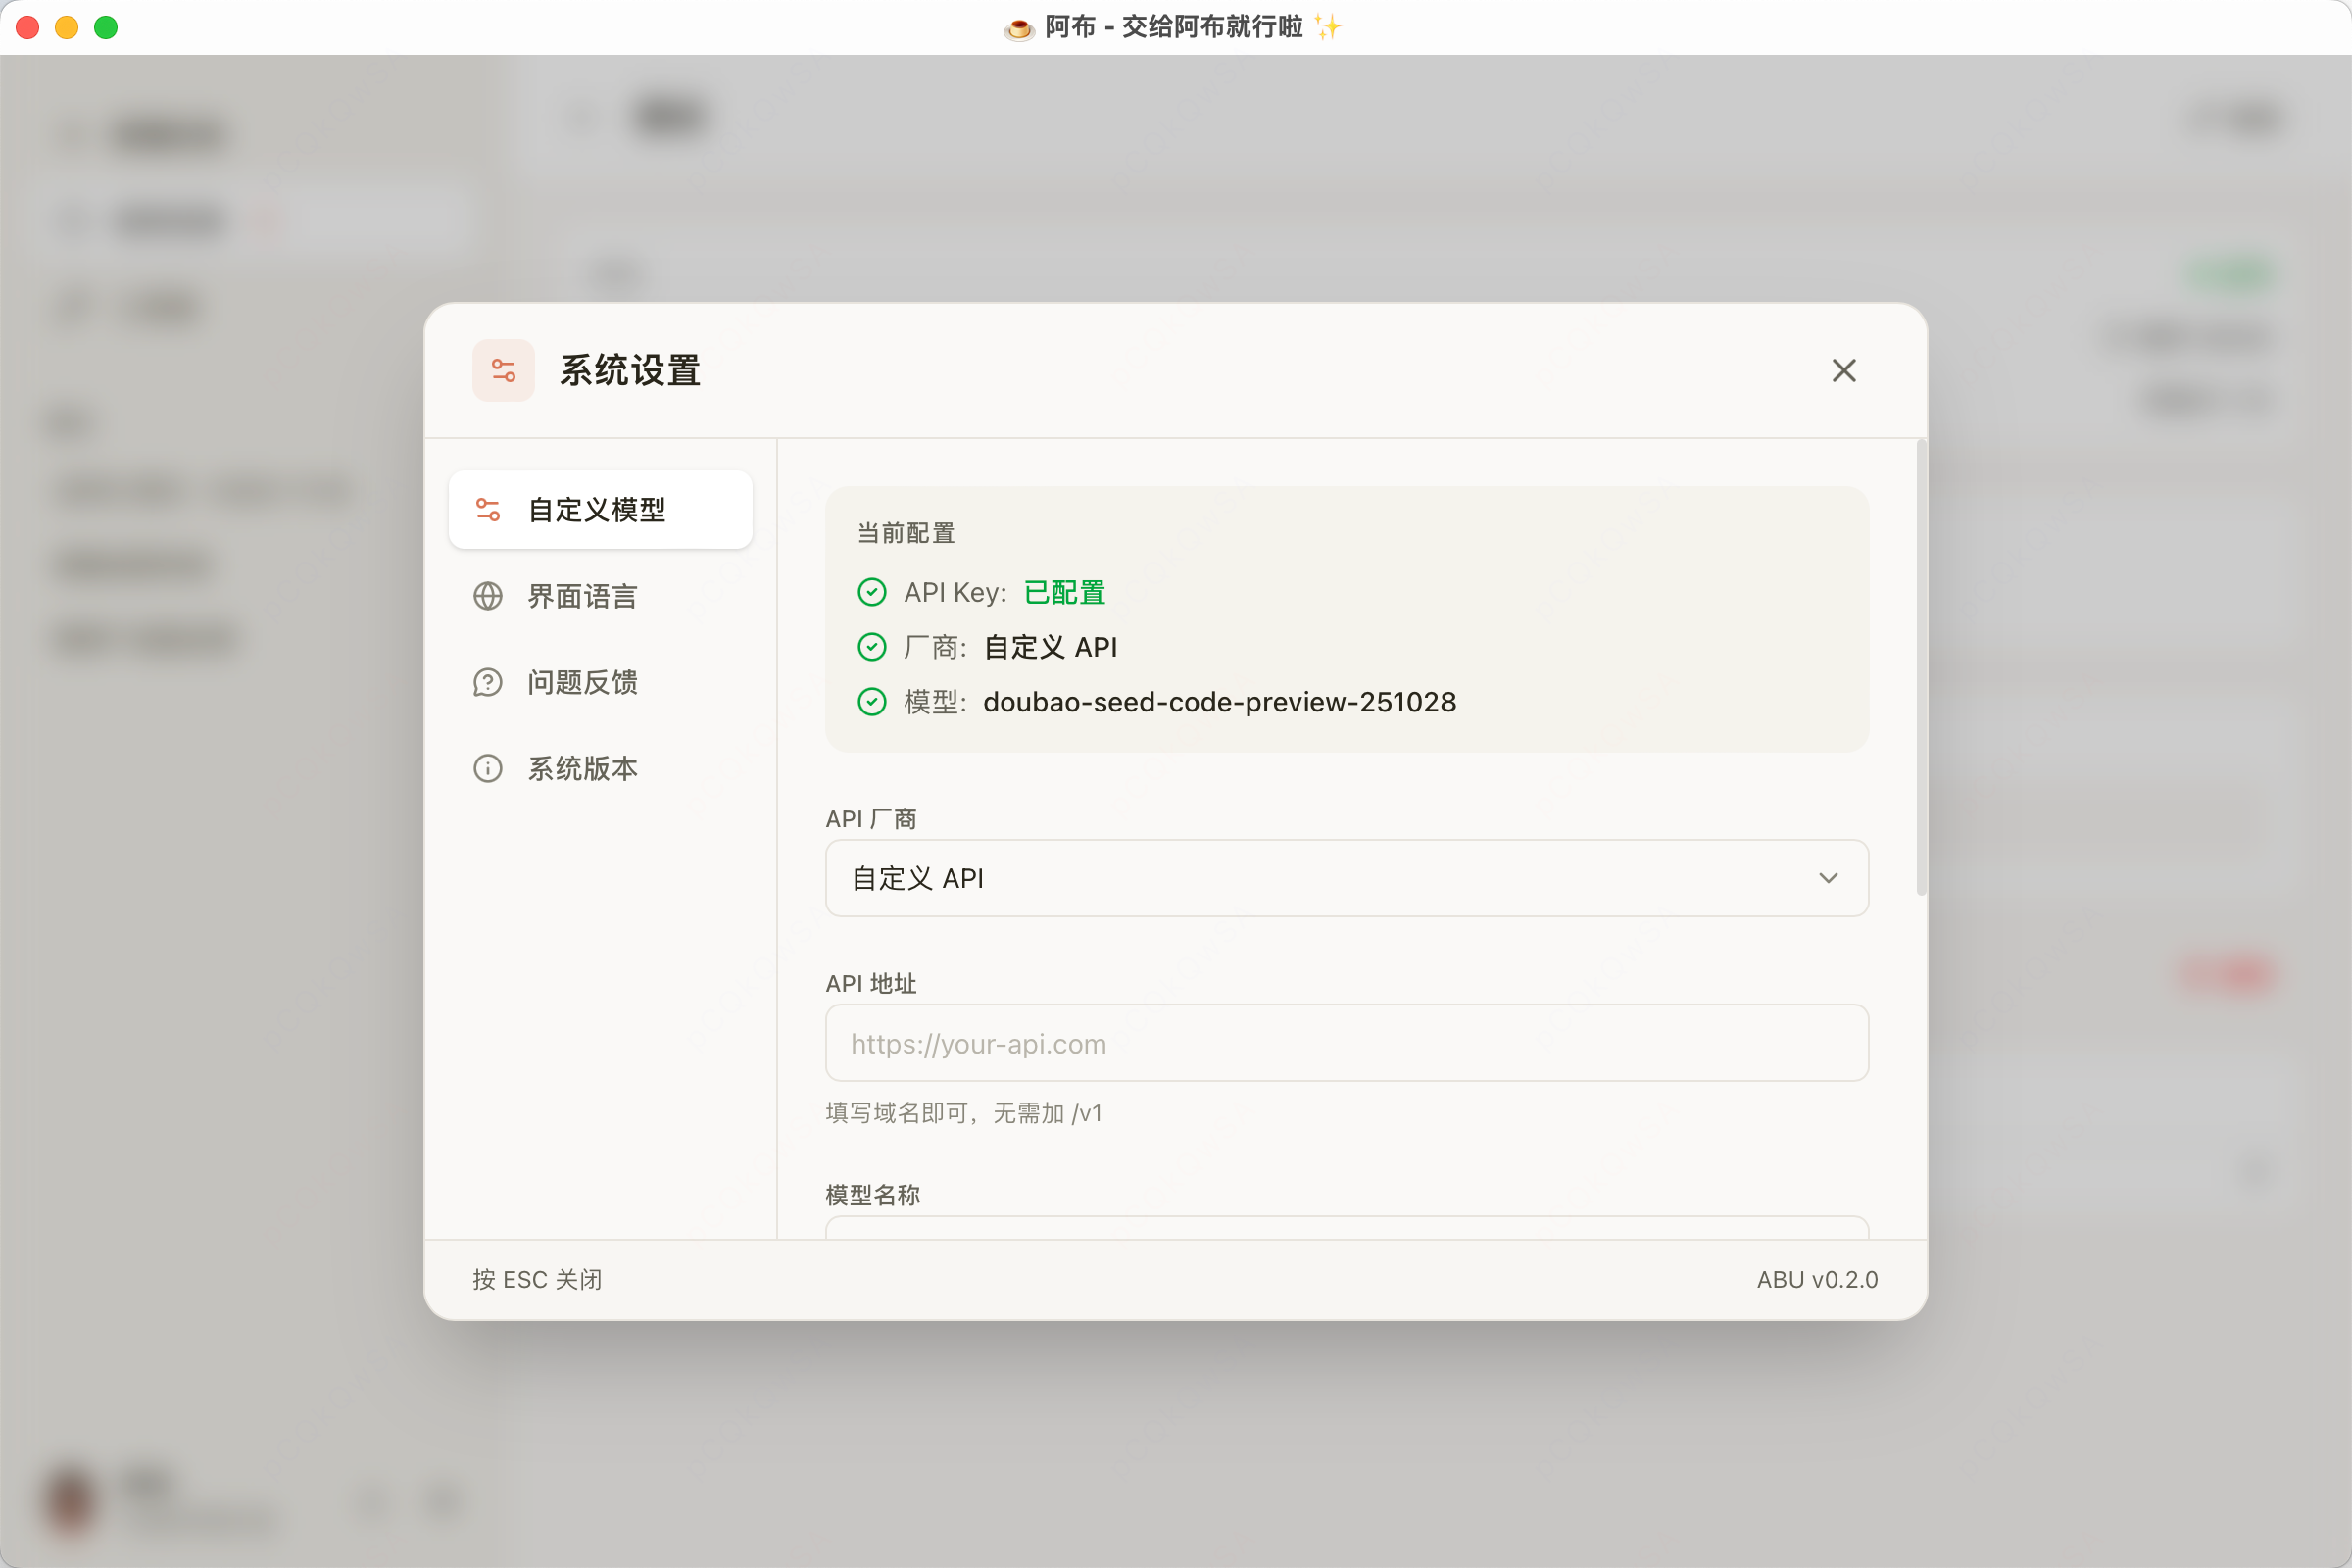Select the 自定义模型 tab
Viewport: 2352px width, 1568px height.
(x=598, y=509)
